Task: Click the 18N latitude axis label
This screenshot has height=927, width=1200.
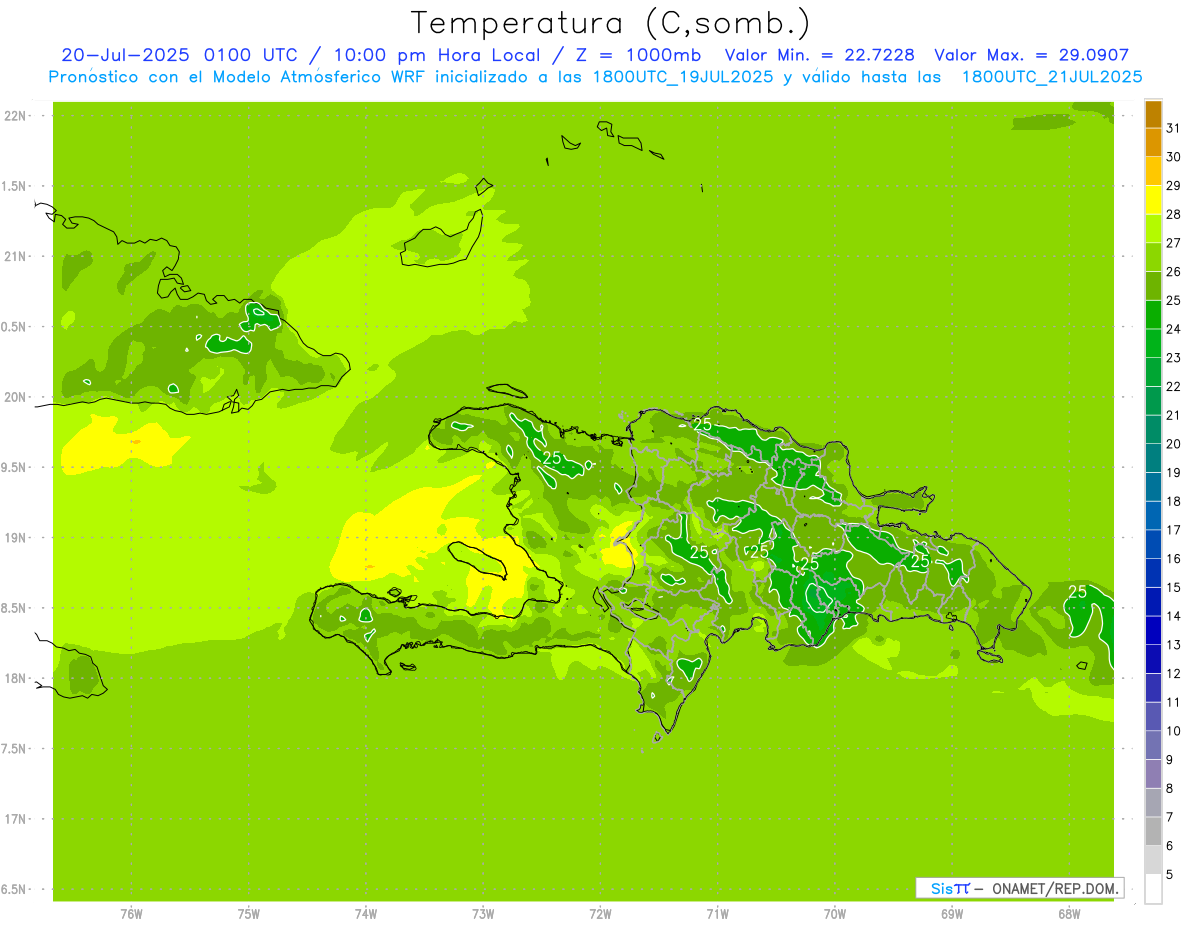Action: pyautogui.click(x=15, y=678)
